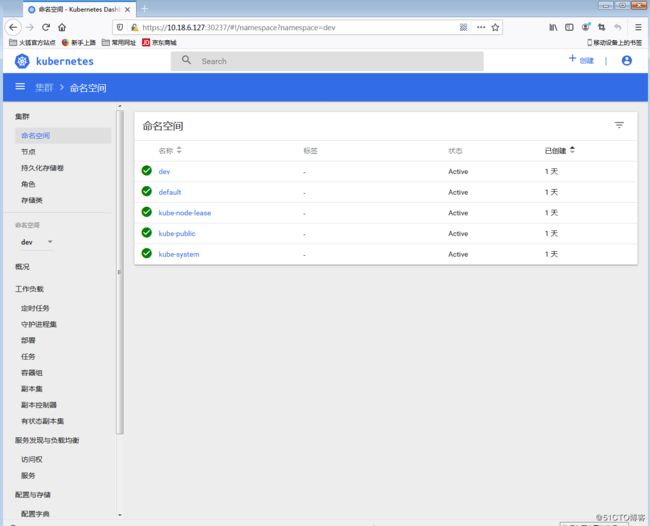The height and width of the screenshot is (526, 650).
Task: Click the 创建 create button
Action: [x=581, y=60]
